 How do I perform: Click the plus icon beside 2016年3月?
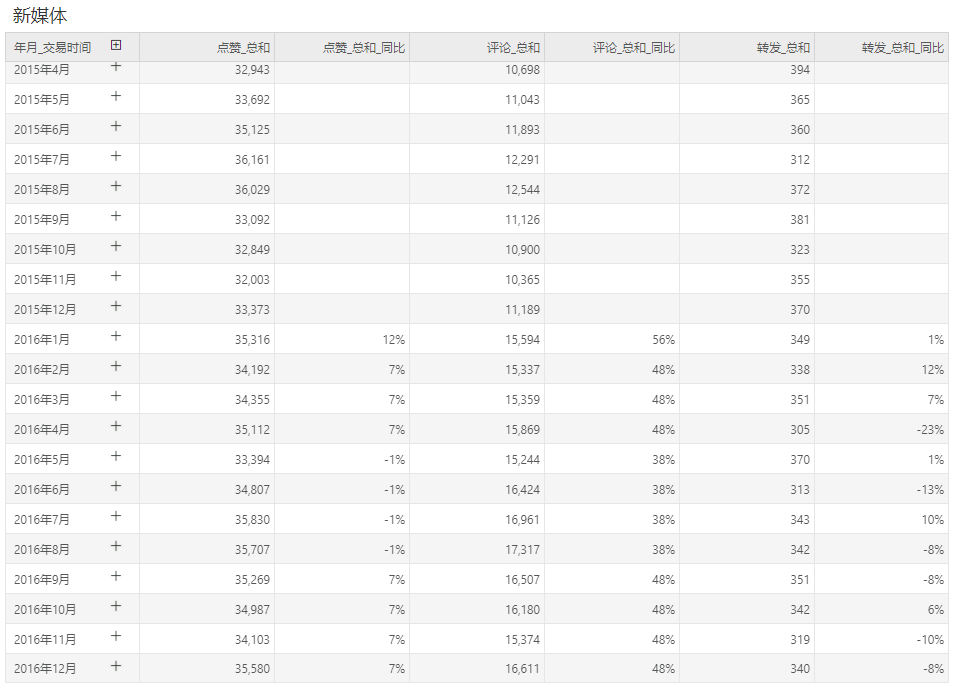[115, 396]
